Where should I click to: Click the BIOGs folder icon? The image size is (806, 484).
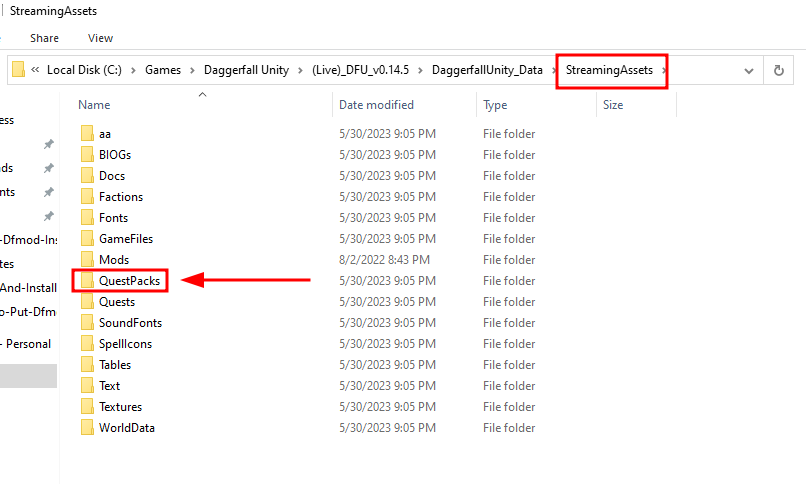point(87,155)
